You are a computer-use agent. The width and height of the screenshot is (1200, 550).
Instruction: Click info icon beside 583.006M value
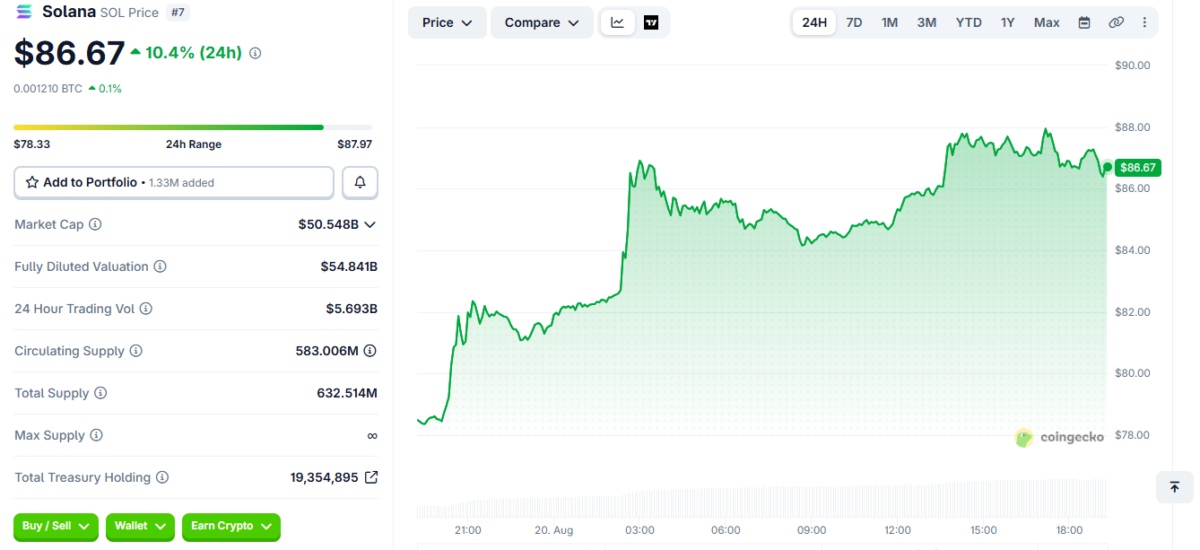(x=370, y=351)
